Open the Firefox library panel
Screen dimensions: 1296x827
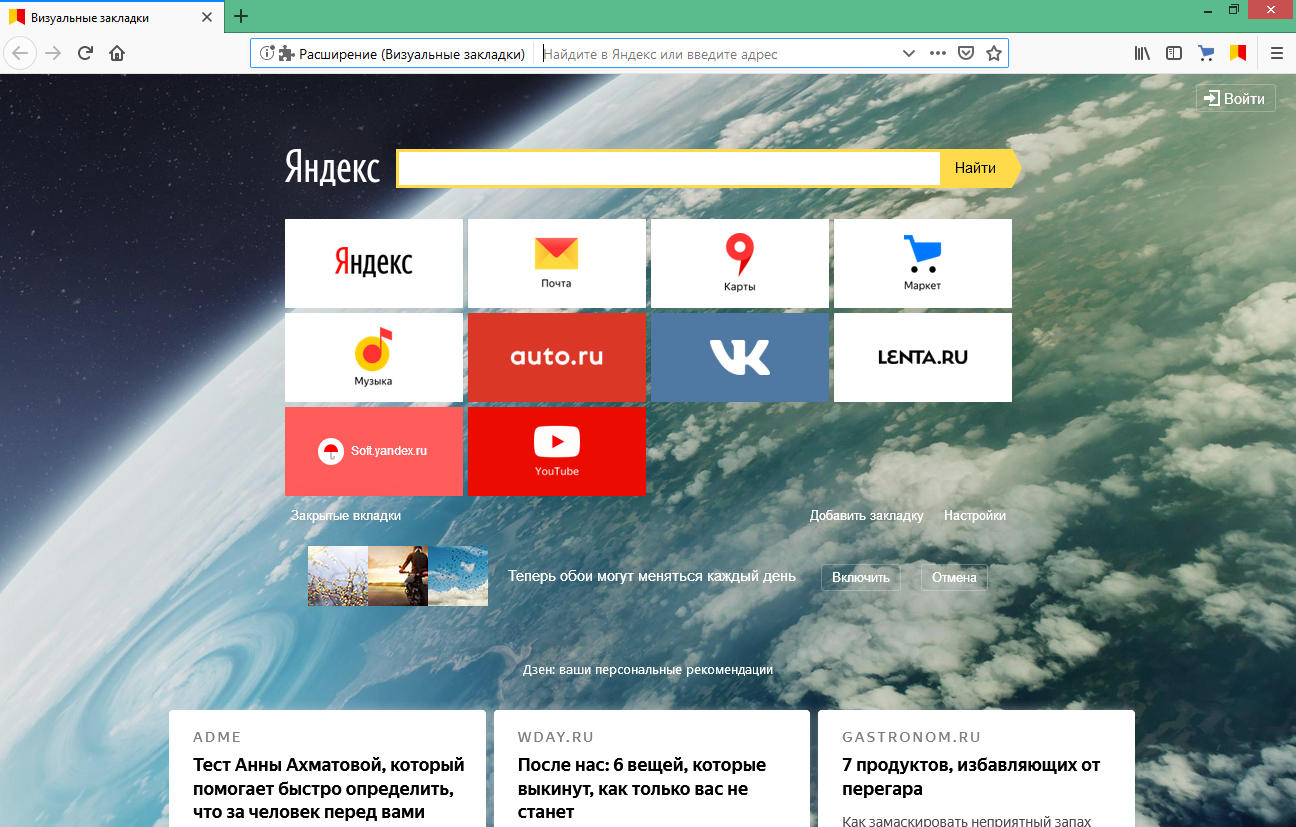[1141, 53]
